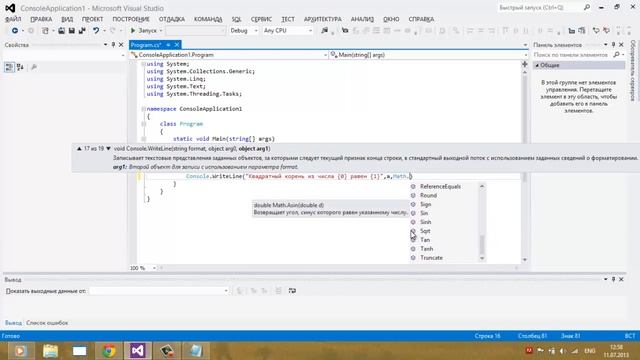Switch to the Program.cs tab
Screen dimensions: 640x360
146,45
